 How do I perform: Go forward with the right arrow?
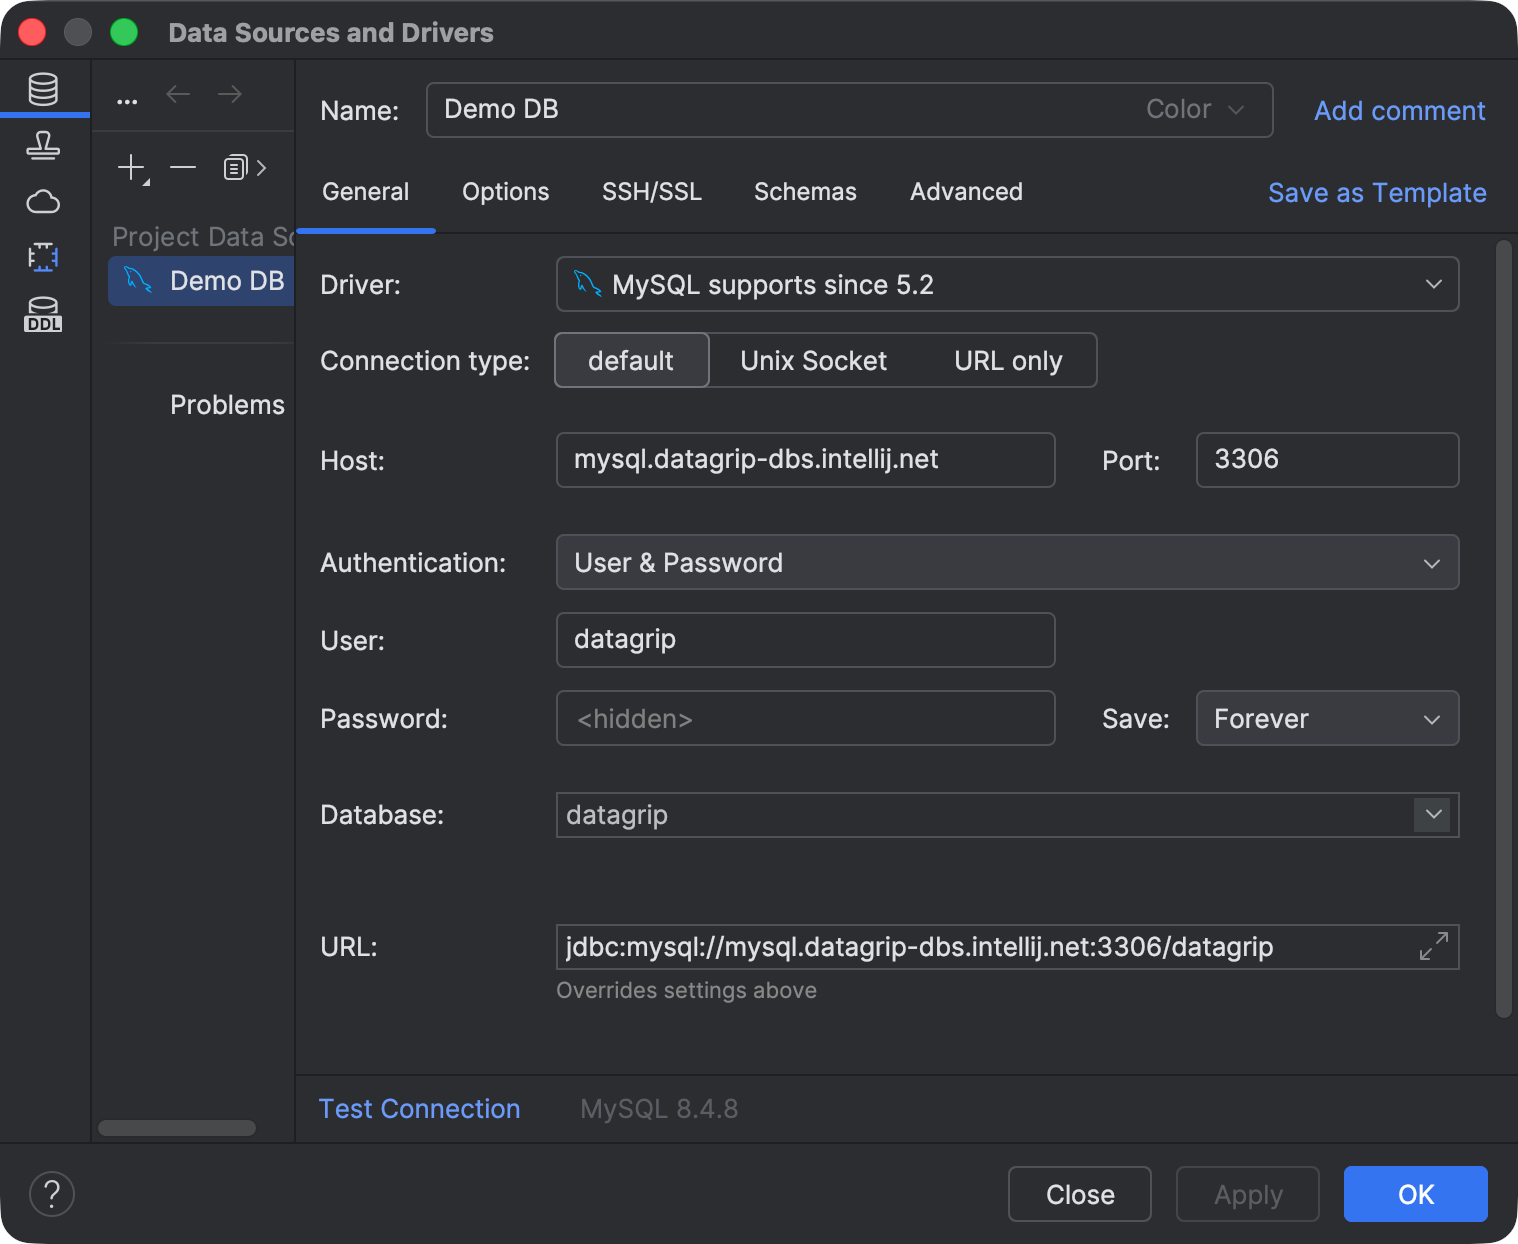click(x=230, y=94)
